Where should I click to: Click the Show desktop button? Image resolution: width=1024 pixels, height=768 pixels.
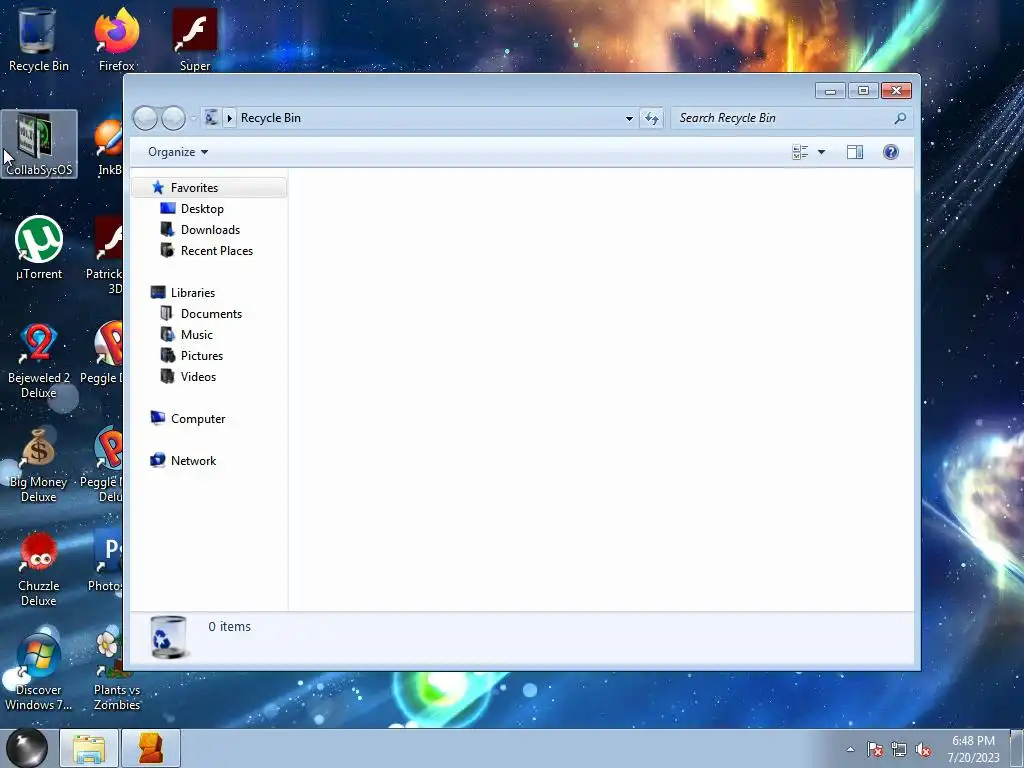pyautogui.click(x=1017, y=748)
